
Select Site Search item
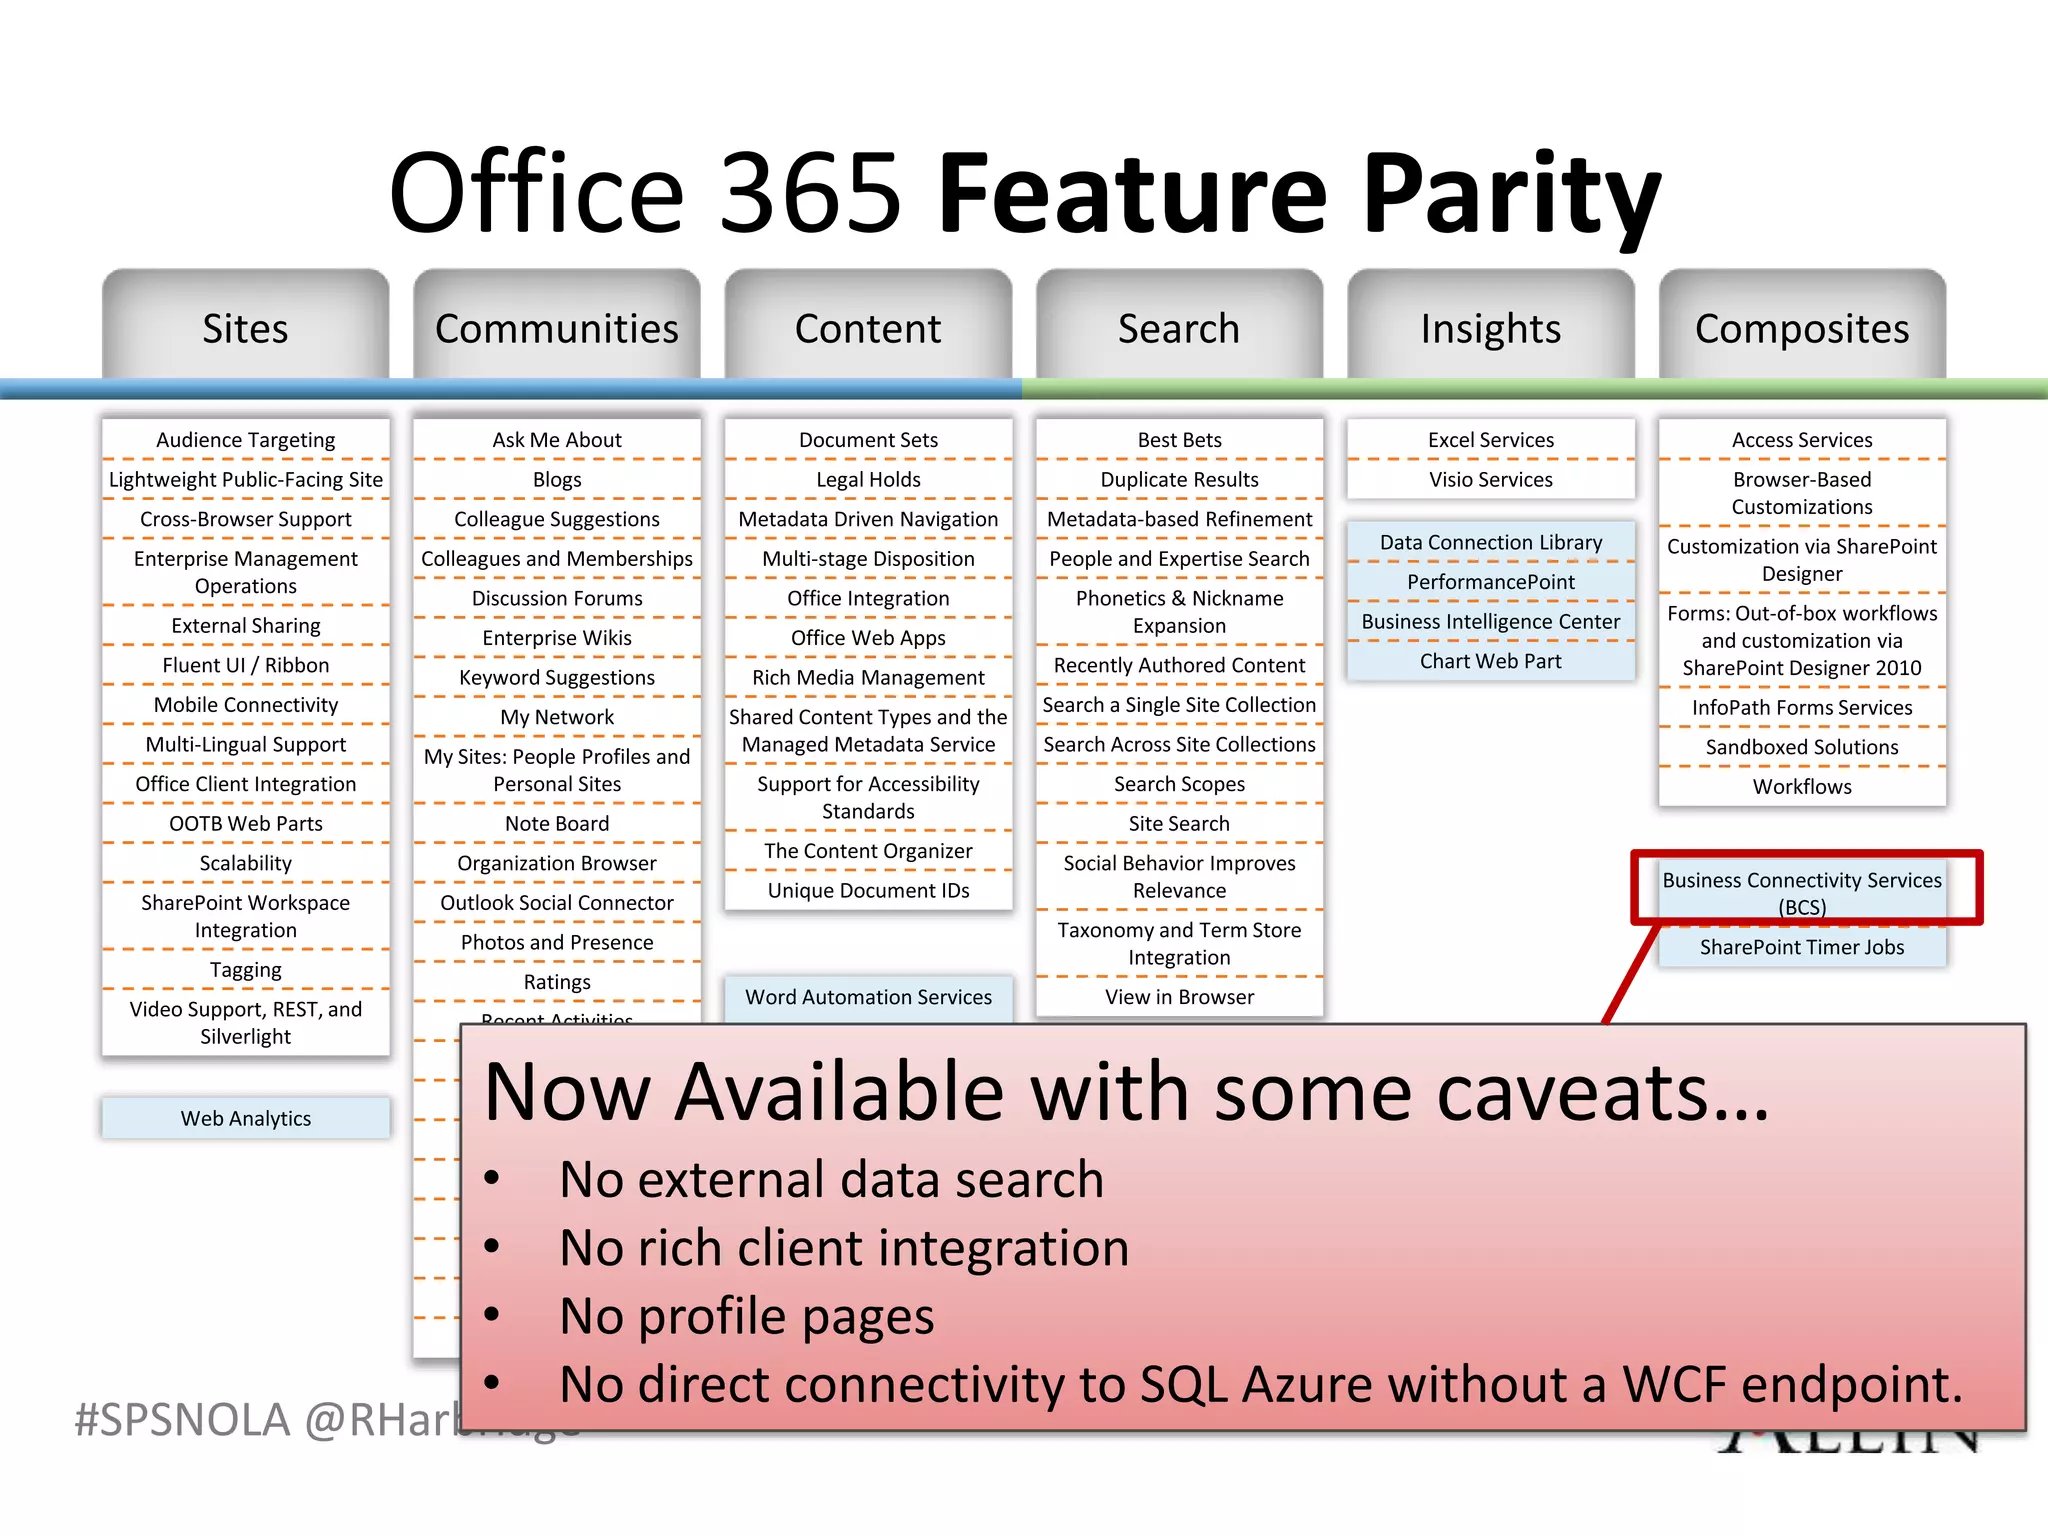tap(1179, 823)
